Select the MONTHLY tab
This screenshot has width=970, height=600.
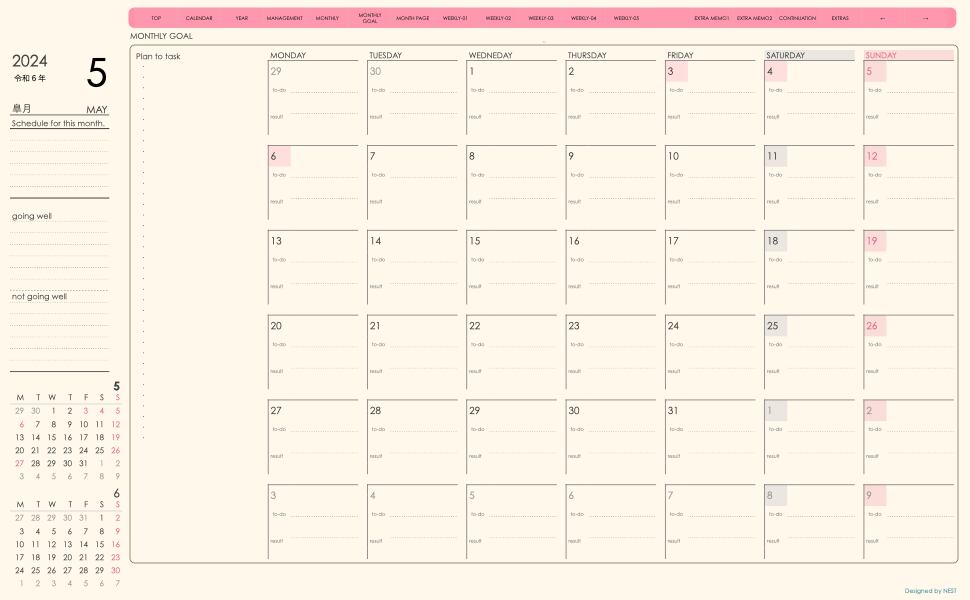(x=327, y=19)
